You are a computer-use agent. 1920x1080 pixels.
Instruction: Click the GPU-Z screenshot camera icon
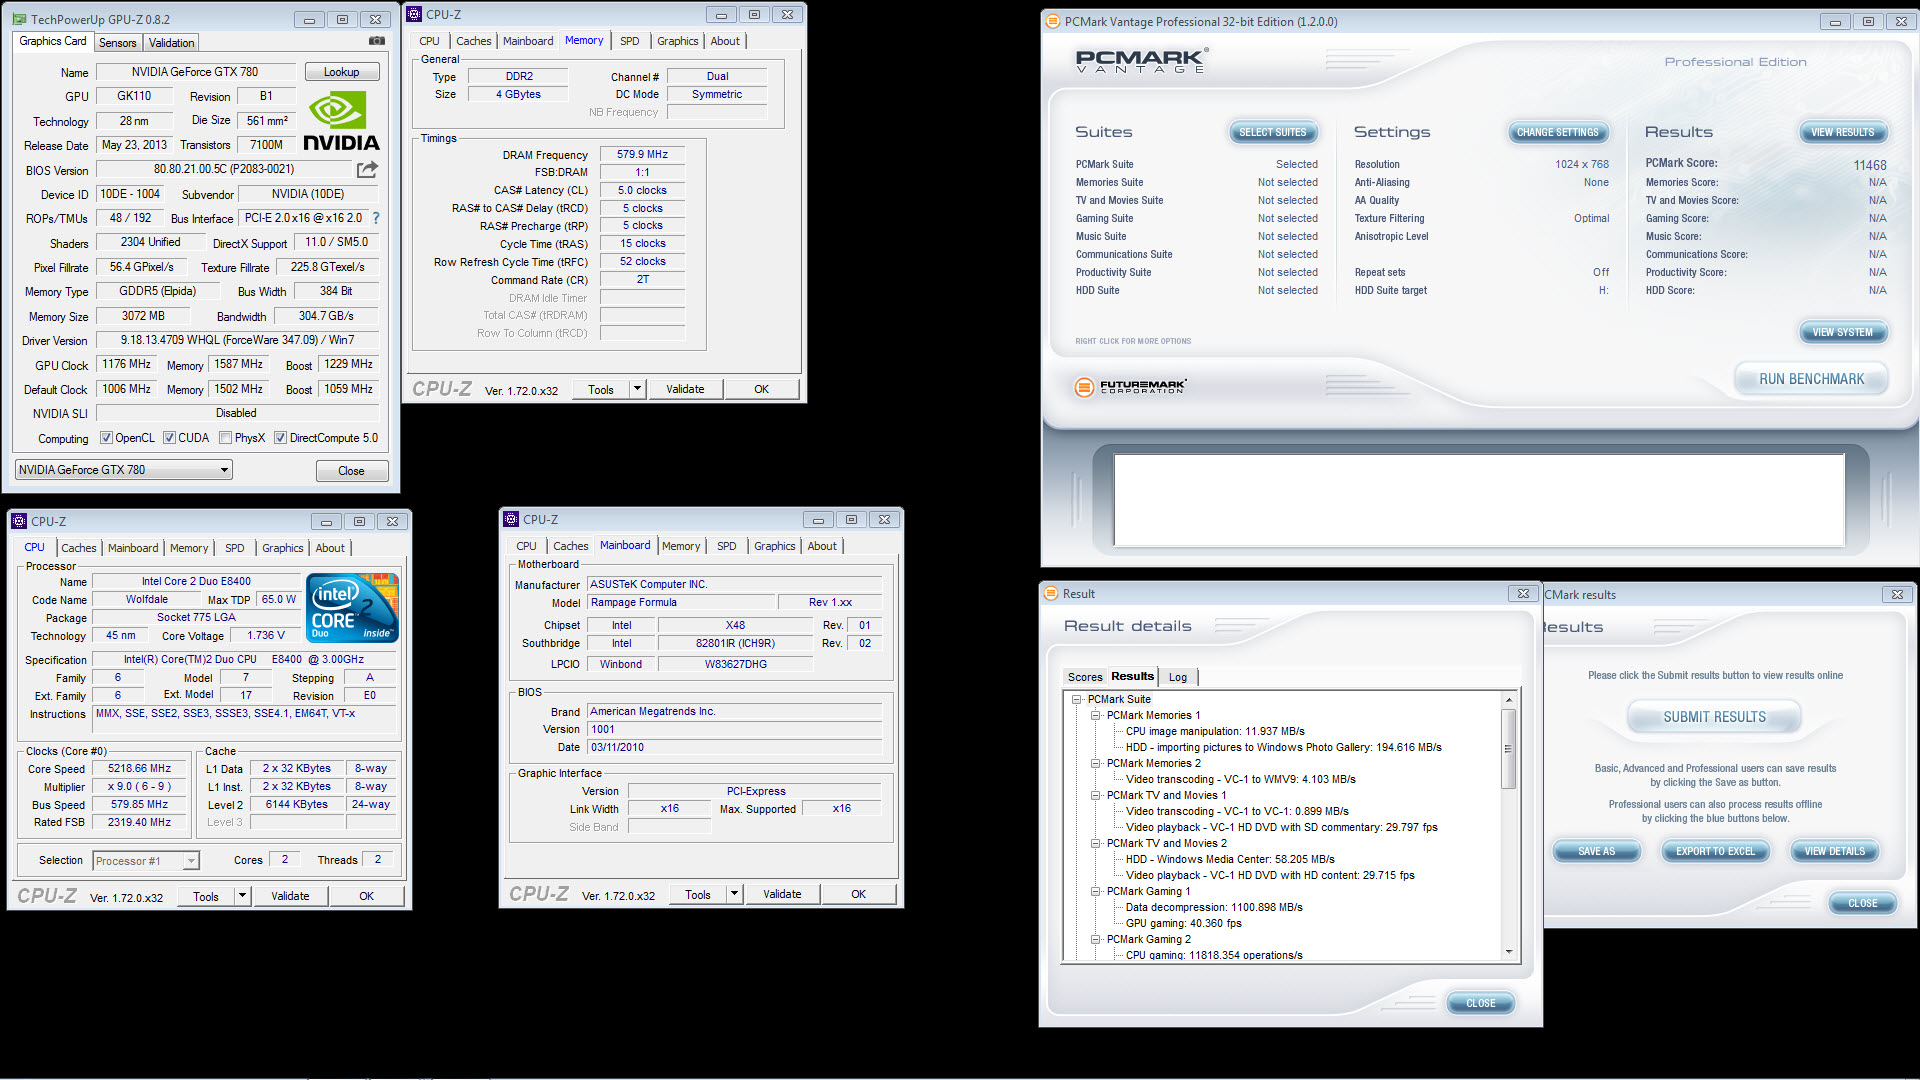tap(376, 41)
